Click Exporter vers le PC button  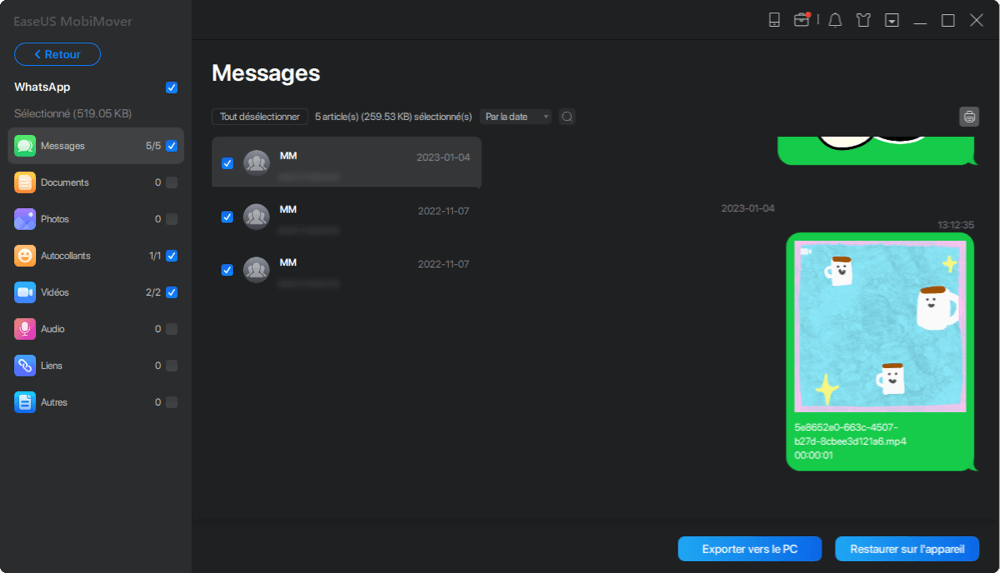749,549
